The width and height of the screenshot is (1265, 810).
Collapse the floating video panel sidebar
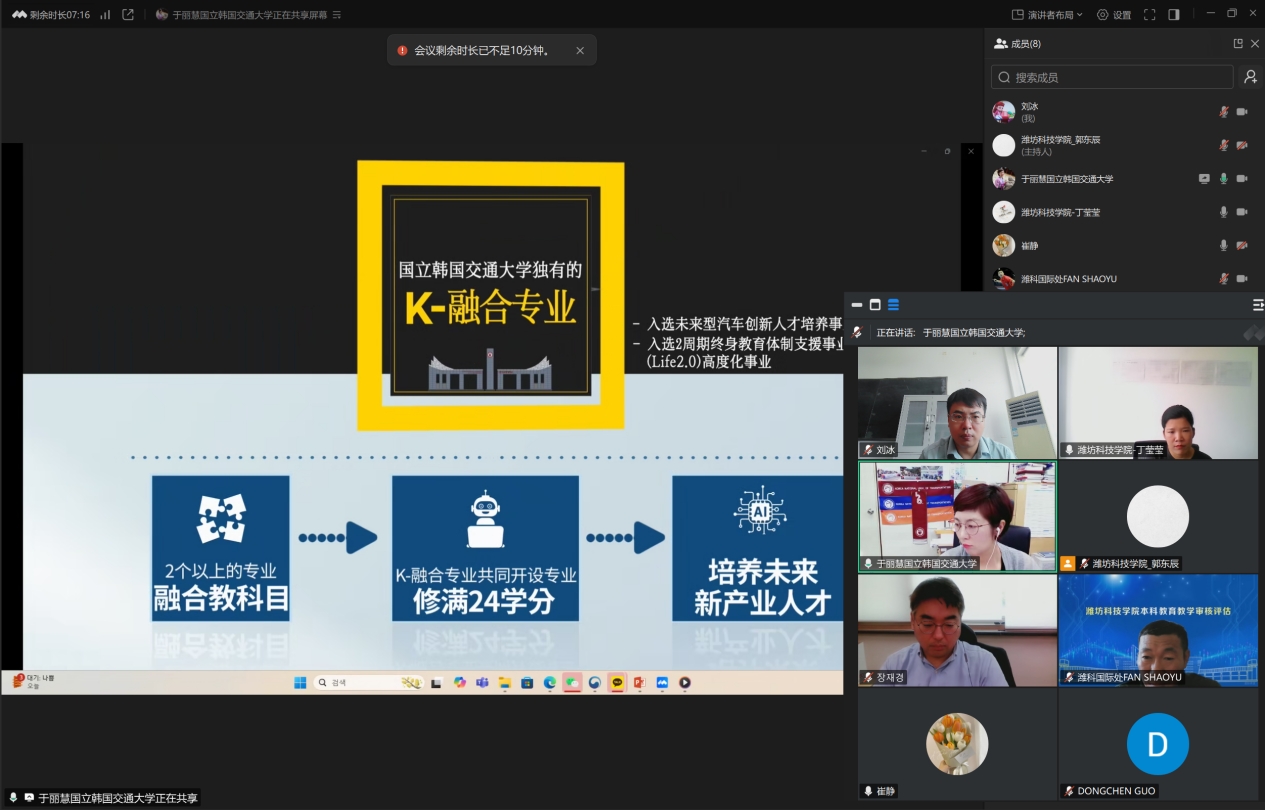(x=1257, y=305)
